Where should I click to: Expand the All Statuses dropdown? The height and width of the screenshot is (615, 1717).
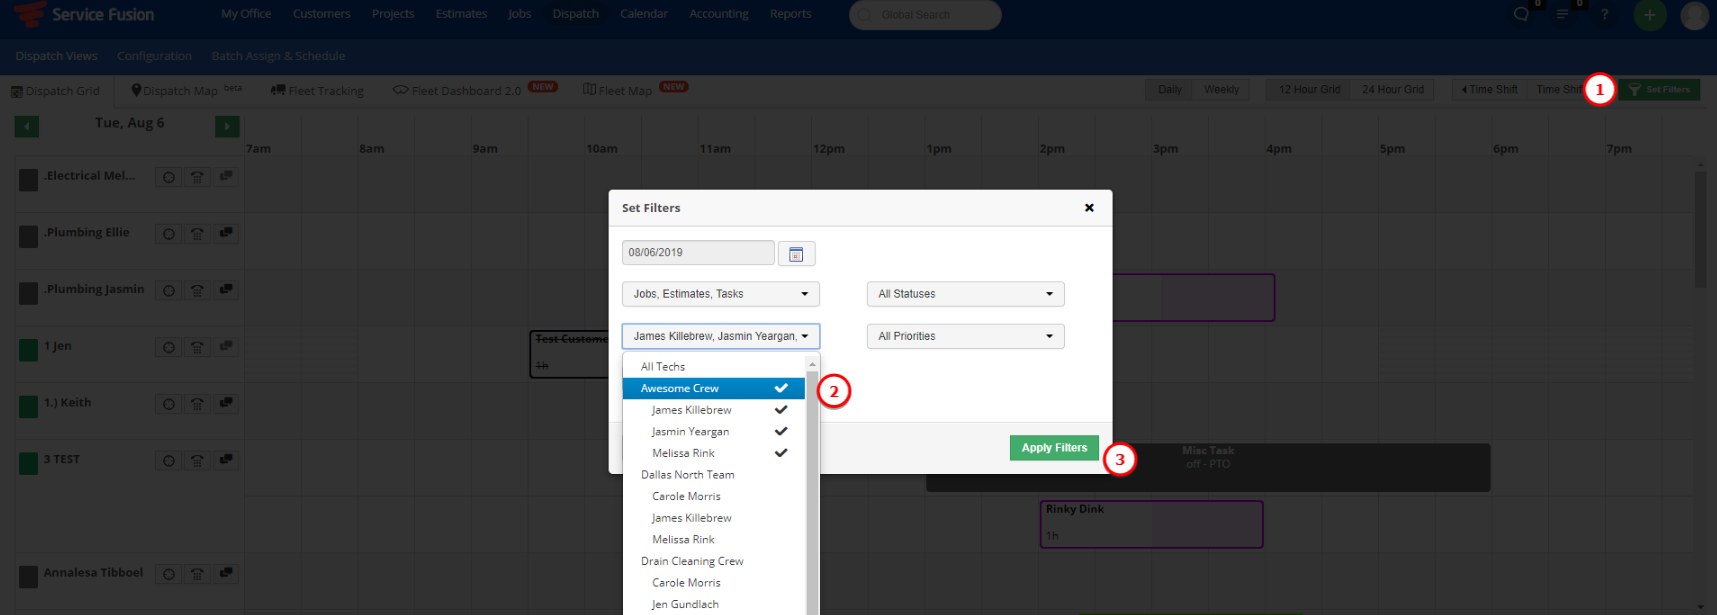[x=965, y=294]
